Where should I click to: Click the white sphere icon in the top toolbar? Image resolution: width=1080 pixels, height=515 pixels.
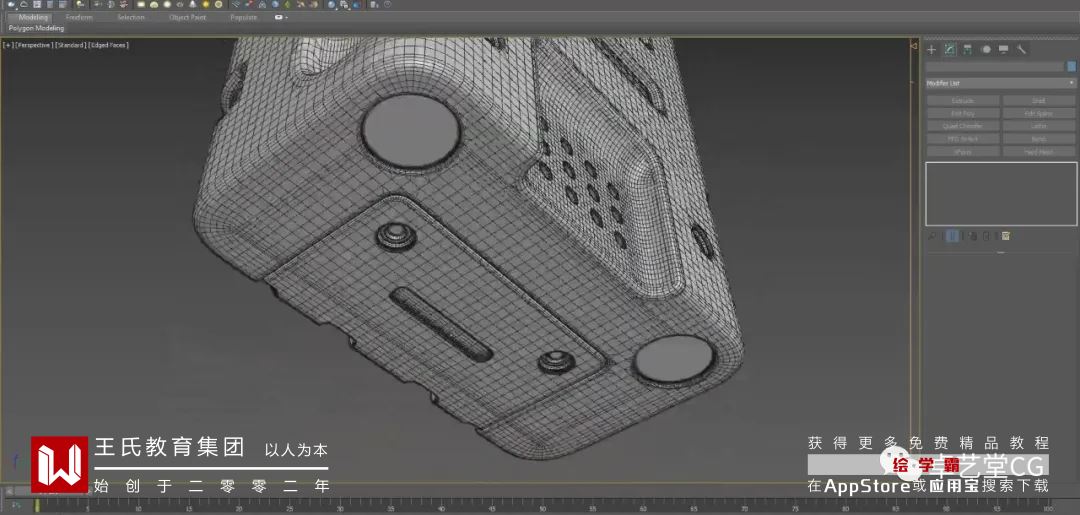167,5
